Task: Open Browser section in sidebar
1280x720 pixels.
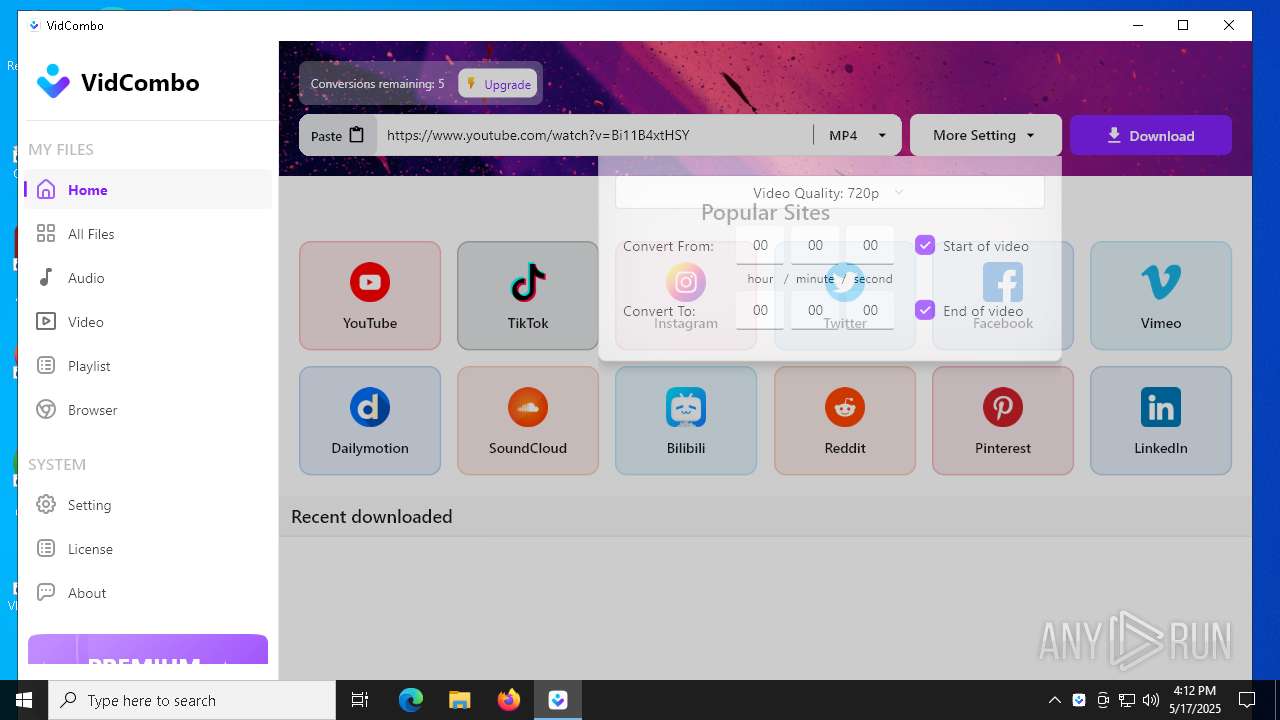Action: pos(148,410)
